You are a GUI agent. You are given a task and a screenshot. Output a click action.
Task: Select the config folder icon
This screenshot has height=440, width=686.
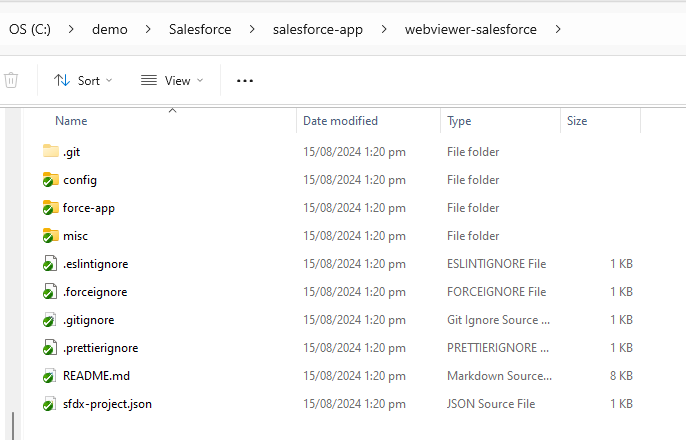click(51, 179)
